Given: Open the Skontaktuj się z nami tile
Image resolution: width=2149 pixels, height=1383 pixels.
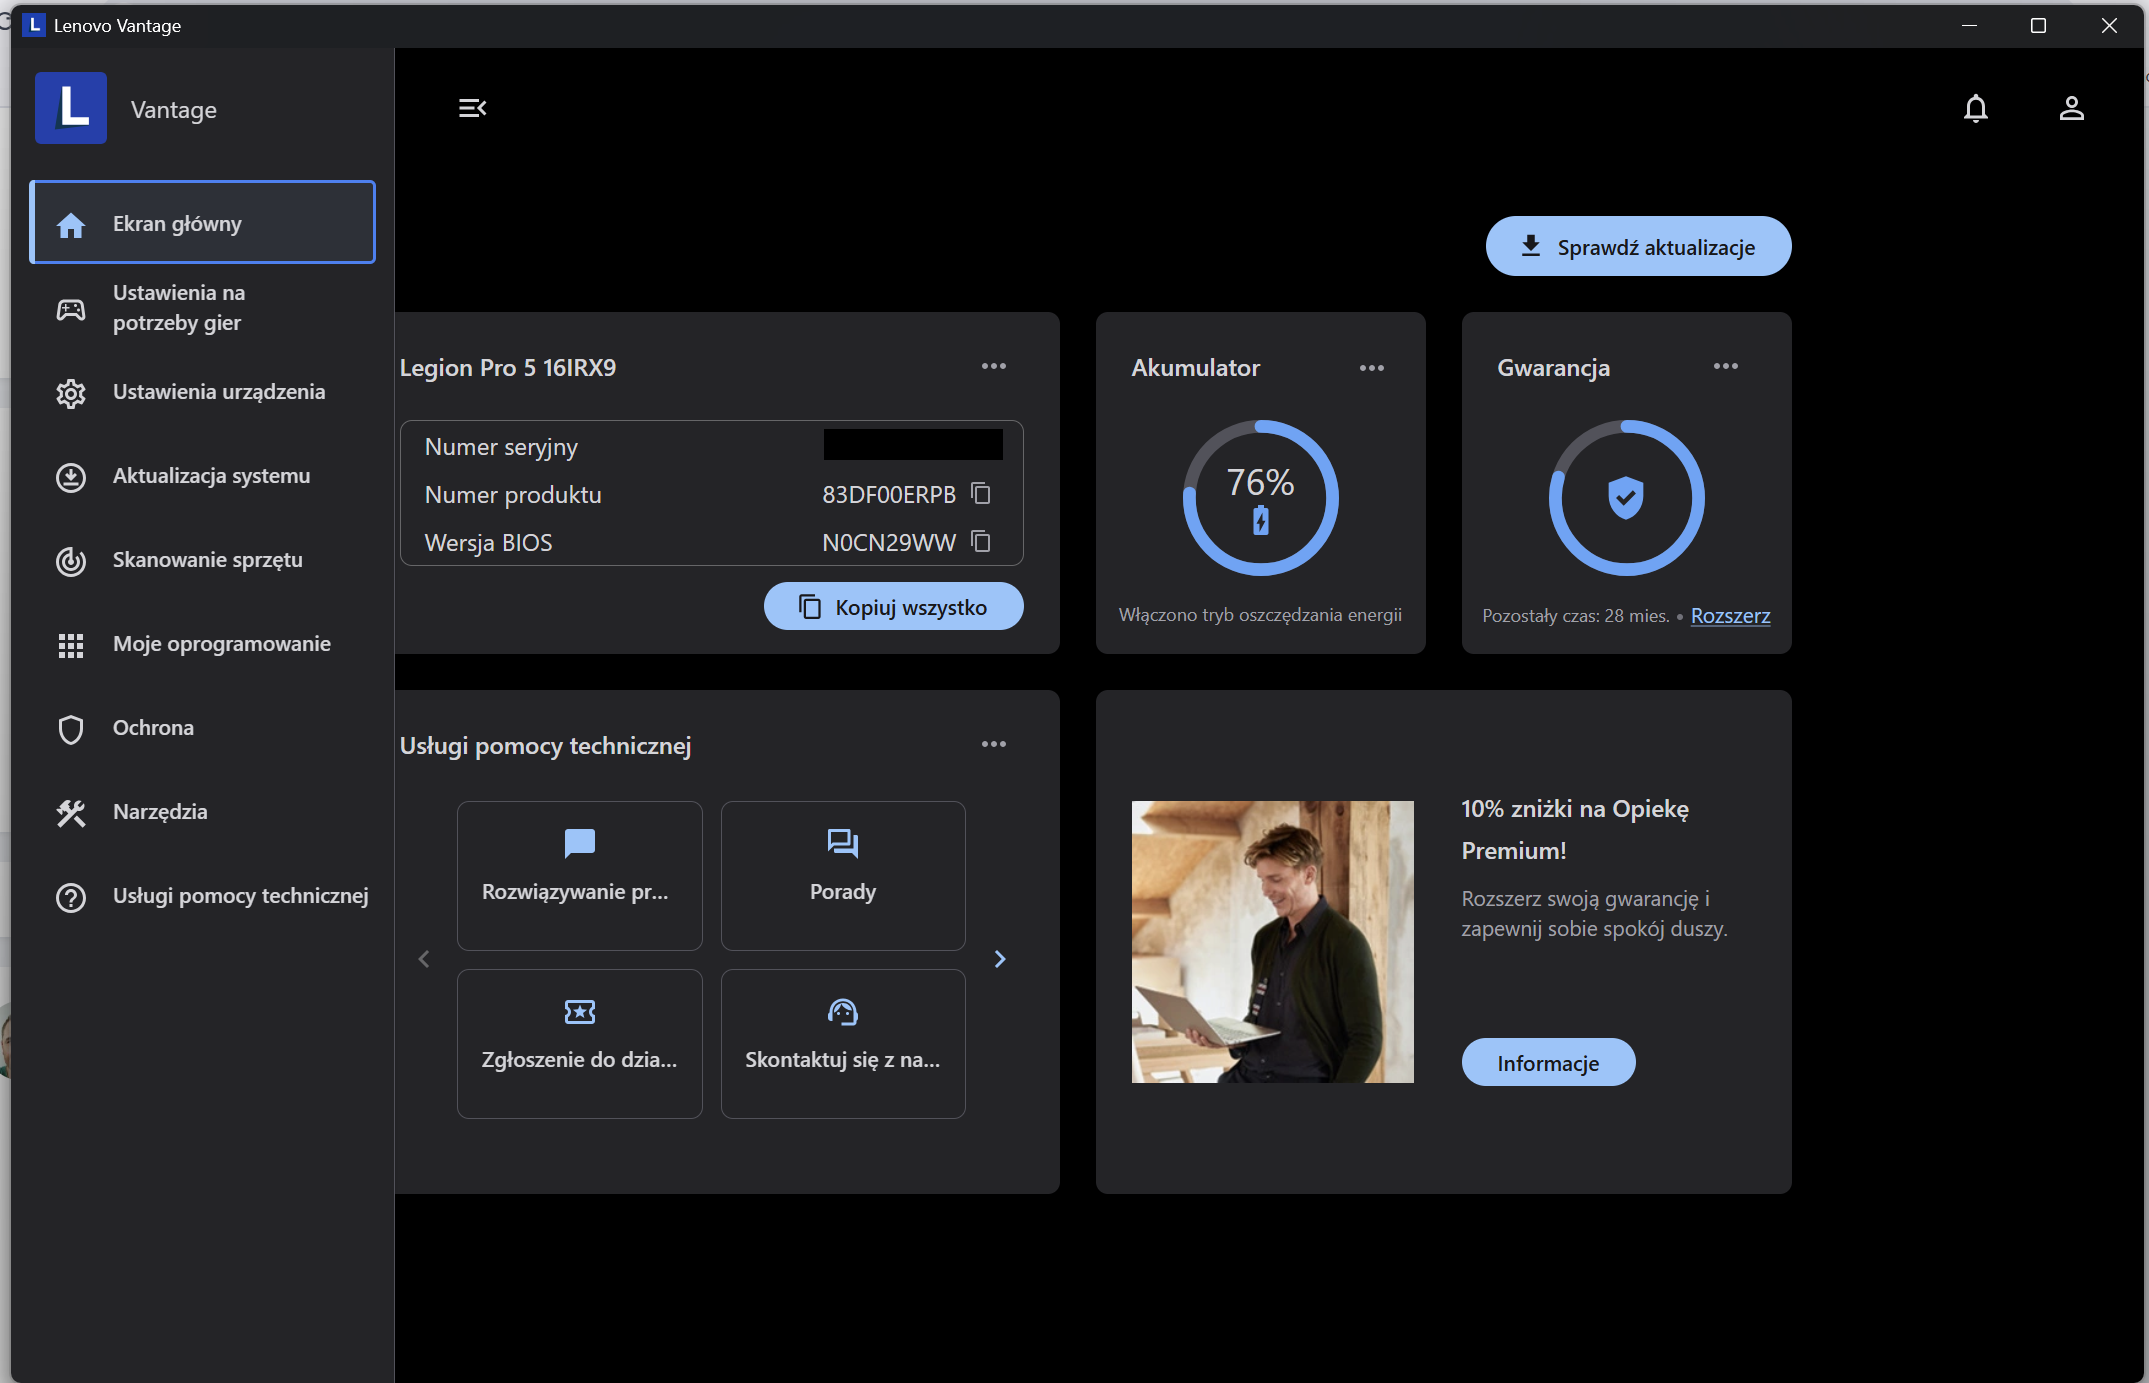Looking at the screenshot, I should click(x=842, y=1043).
